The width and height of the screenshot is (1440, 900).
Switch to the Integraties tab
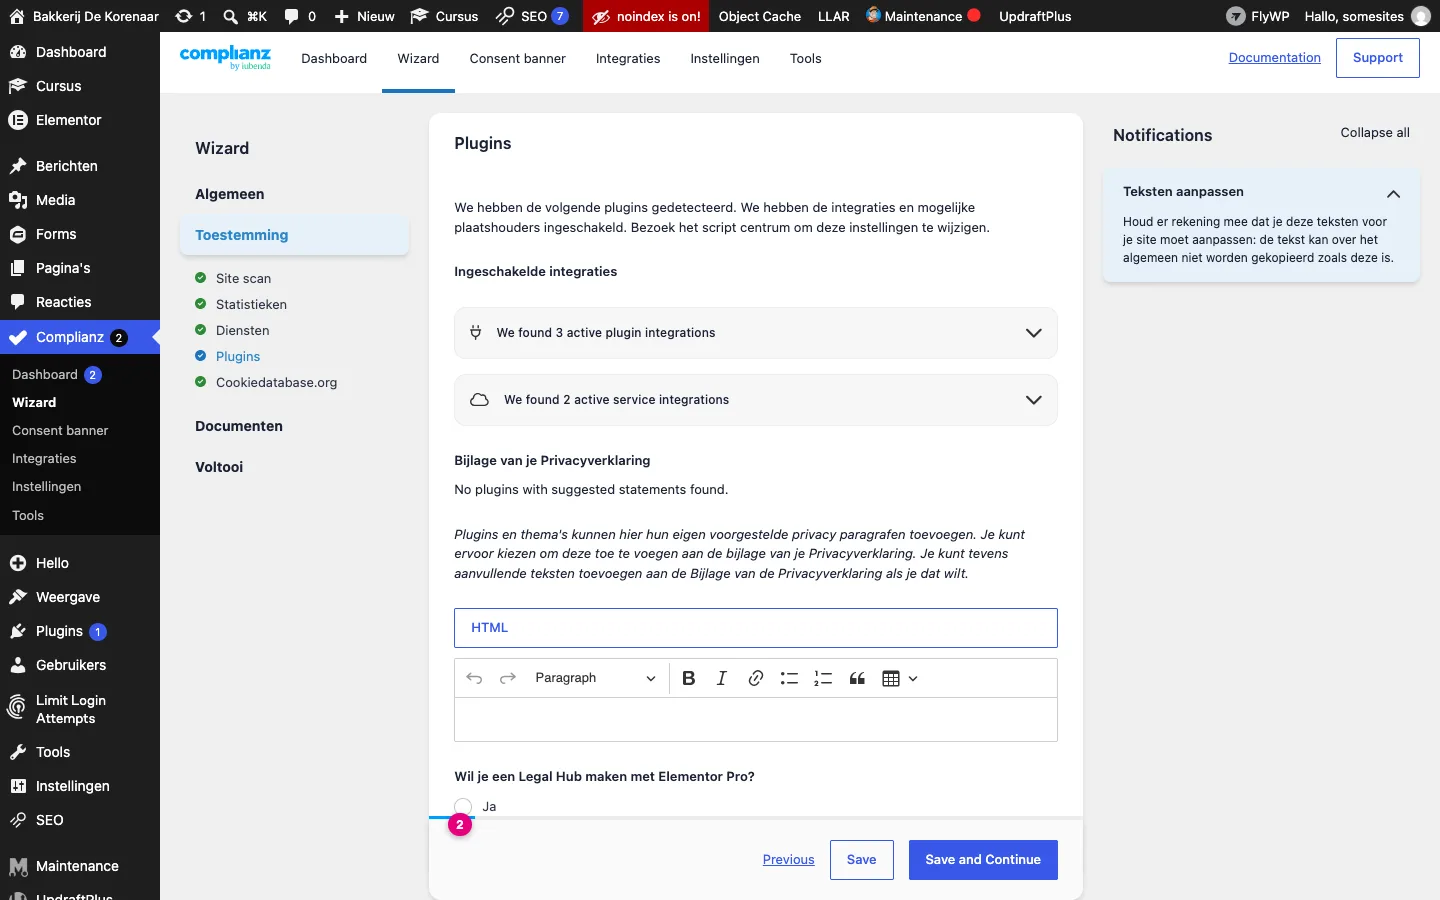(628, 59)
